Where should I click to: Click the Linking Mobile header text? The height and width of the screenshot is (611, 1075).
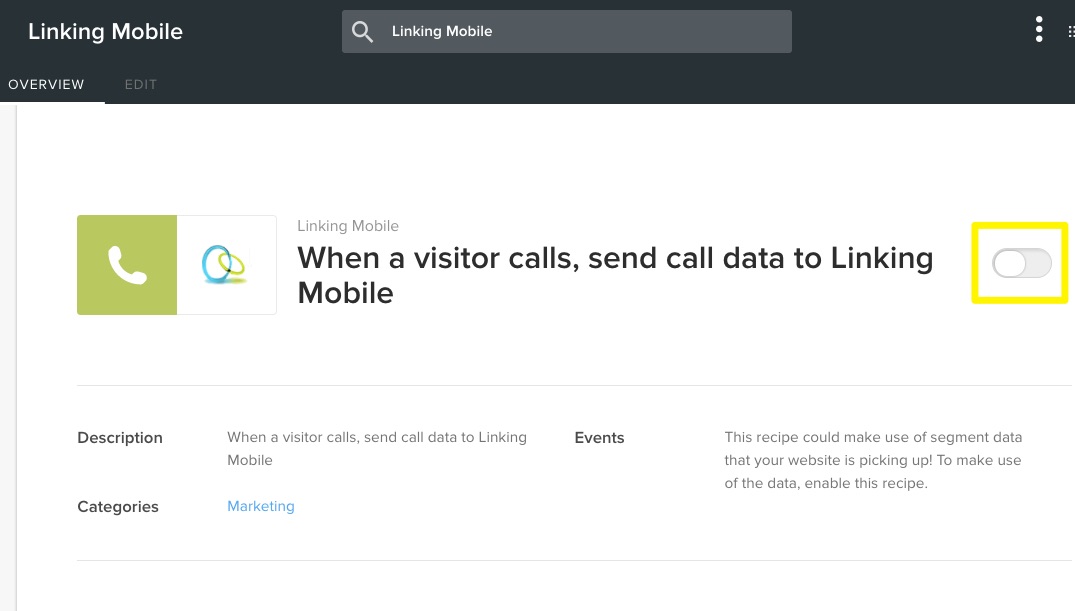click(105, 31)
